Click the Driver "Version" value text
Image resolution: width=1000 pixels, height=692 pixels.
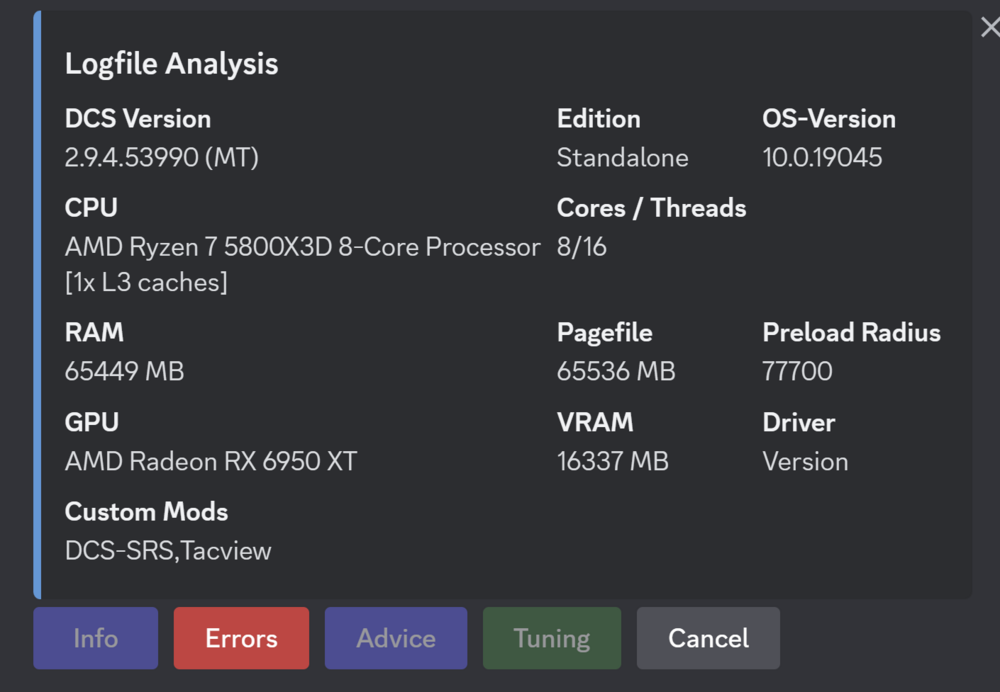805,461
